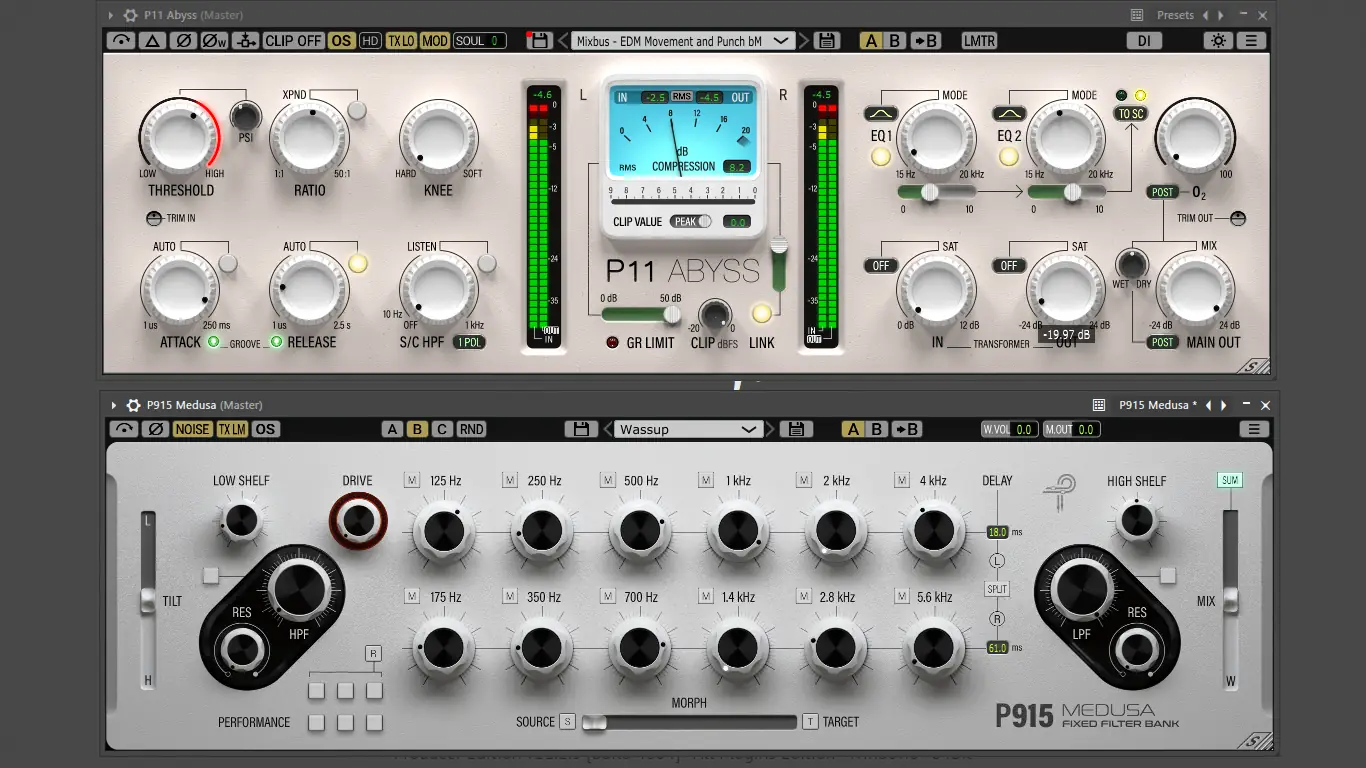Click the EQ2 gain slider
The width and height of the screenshot is (1366, 768).
[1067, 191]
